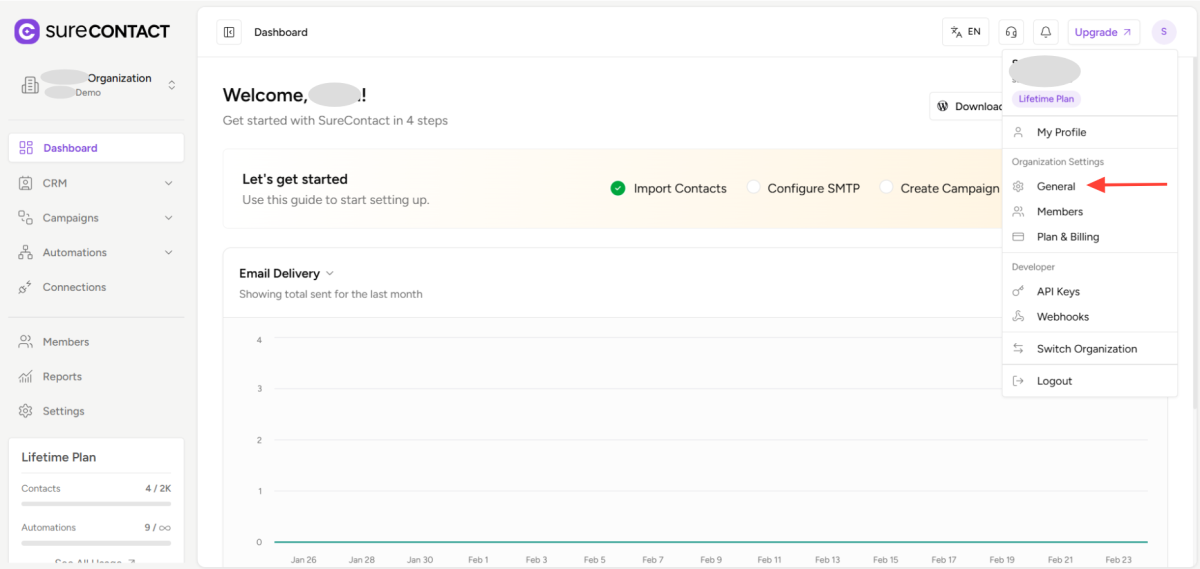
Task: Select My Profile in user menu
Action: point(1089,132)
